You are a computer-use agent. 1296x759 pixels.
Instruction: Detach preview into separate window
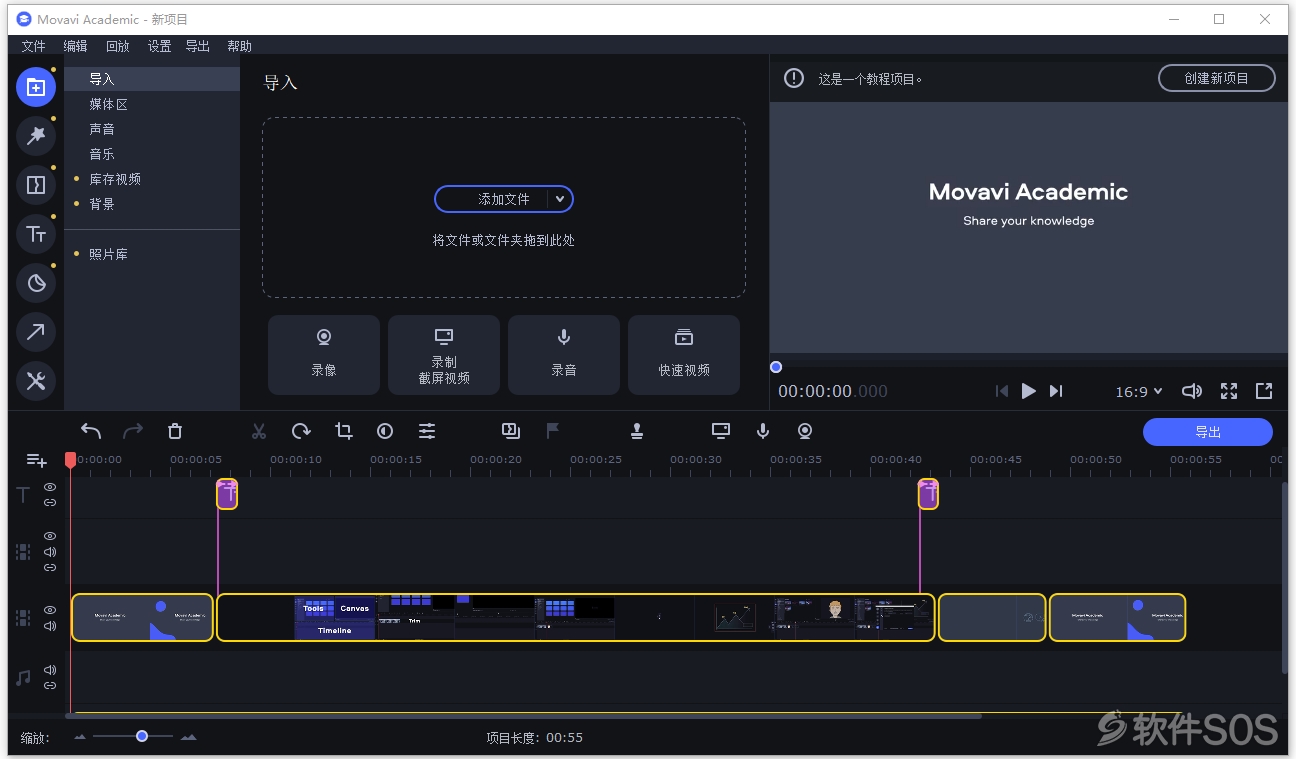pyautogui.click(x=1264, y=391)
